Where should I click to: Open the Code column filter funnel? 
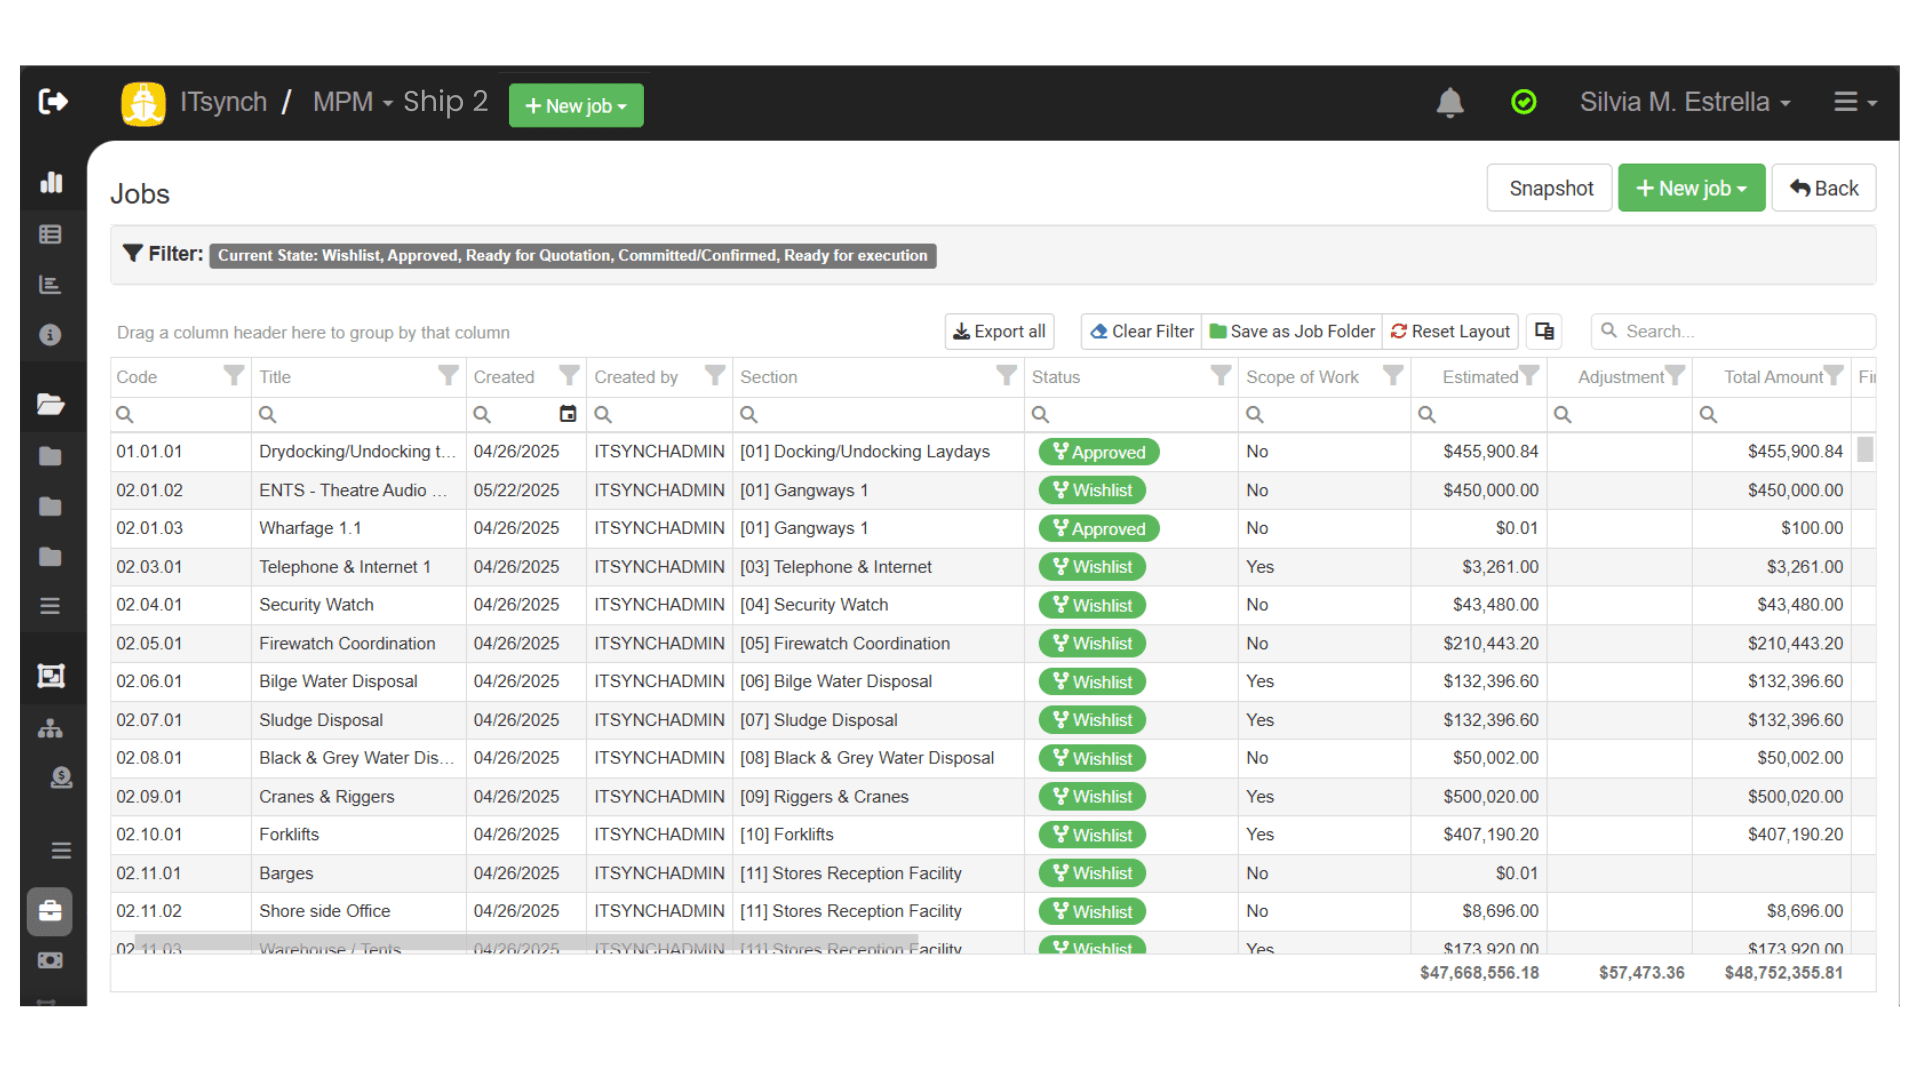click(x=233, y=376)
